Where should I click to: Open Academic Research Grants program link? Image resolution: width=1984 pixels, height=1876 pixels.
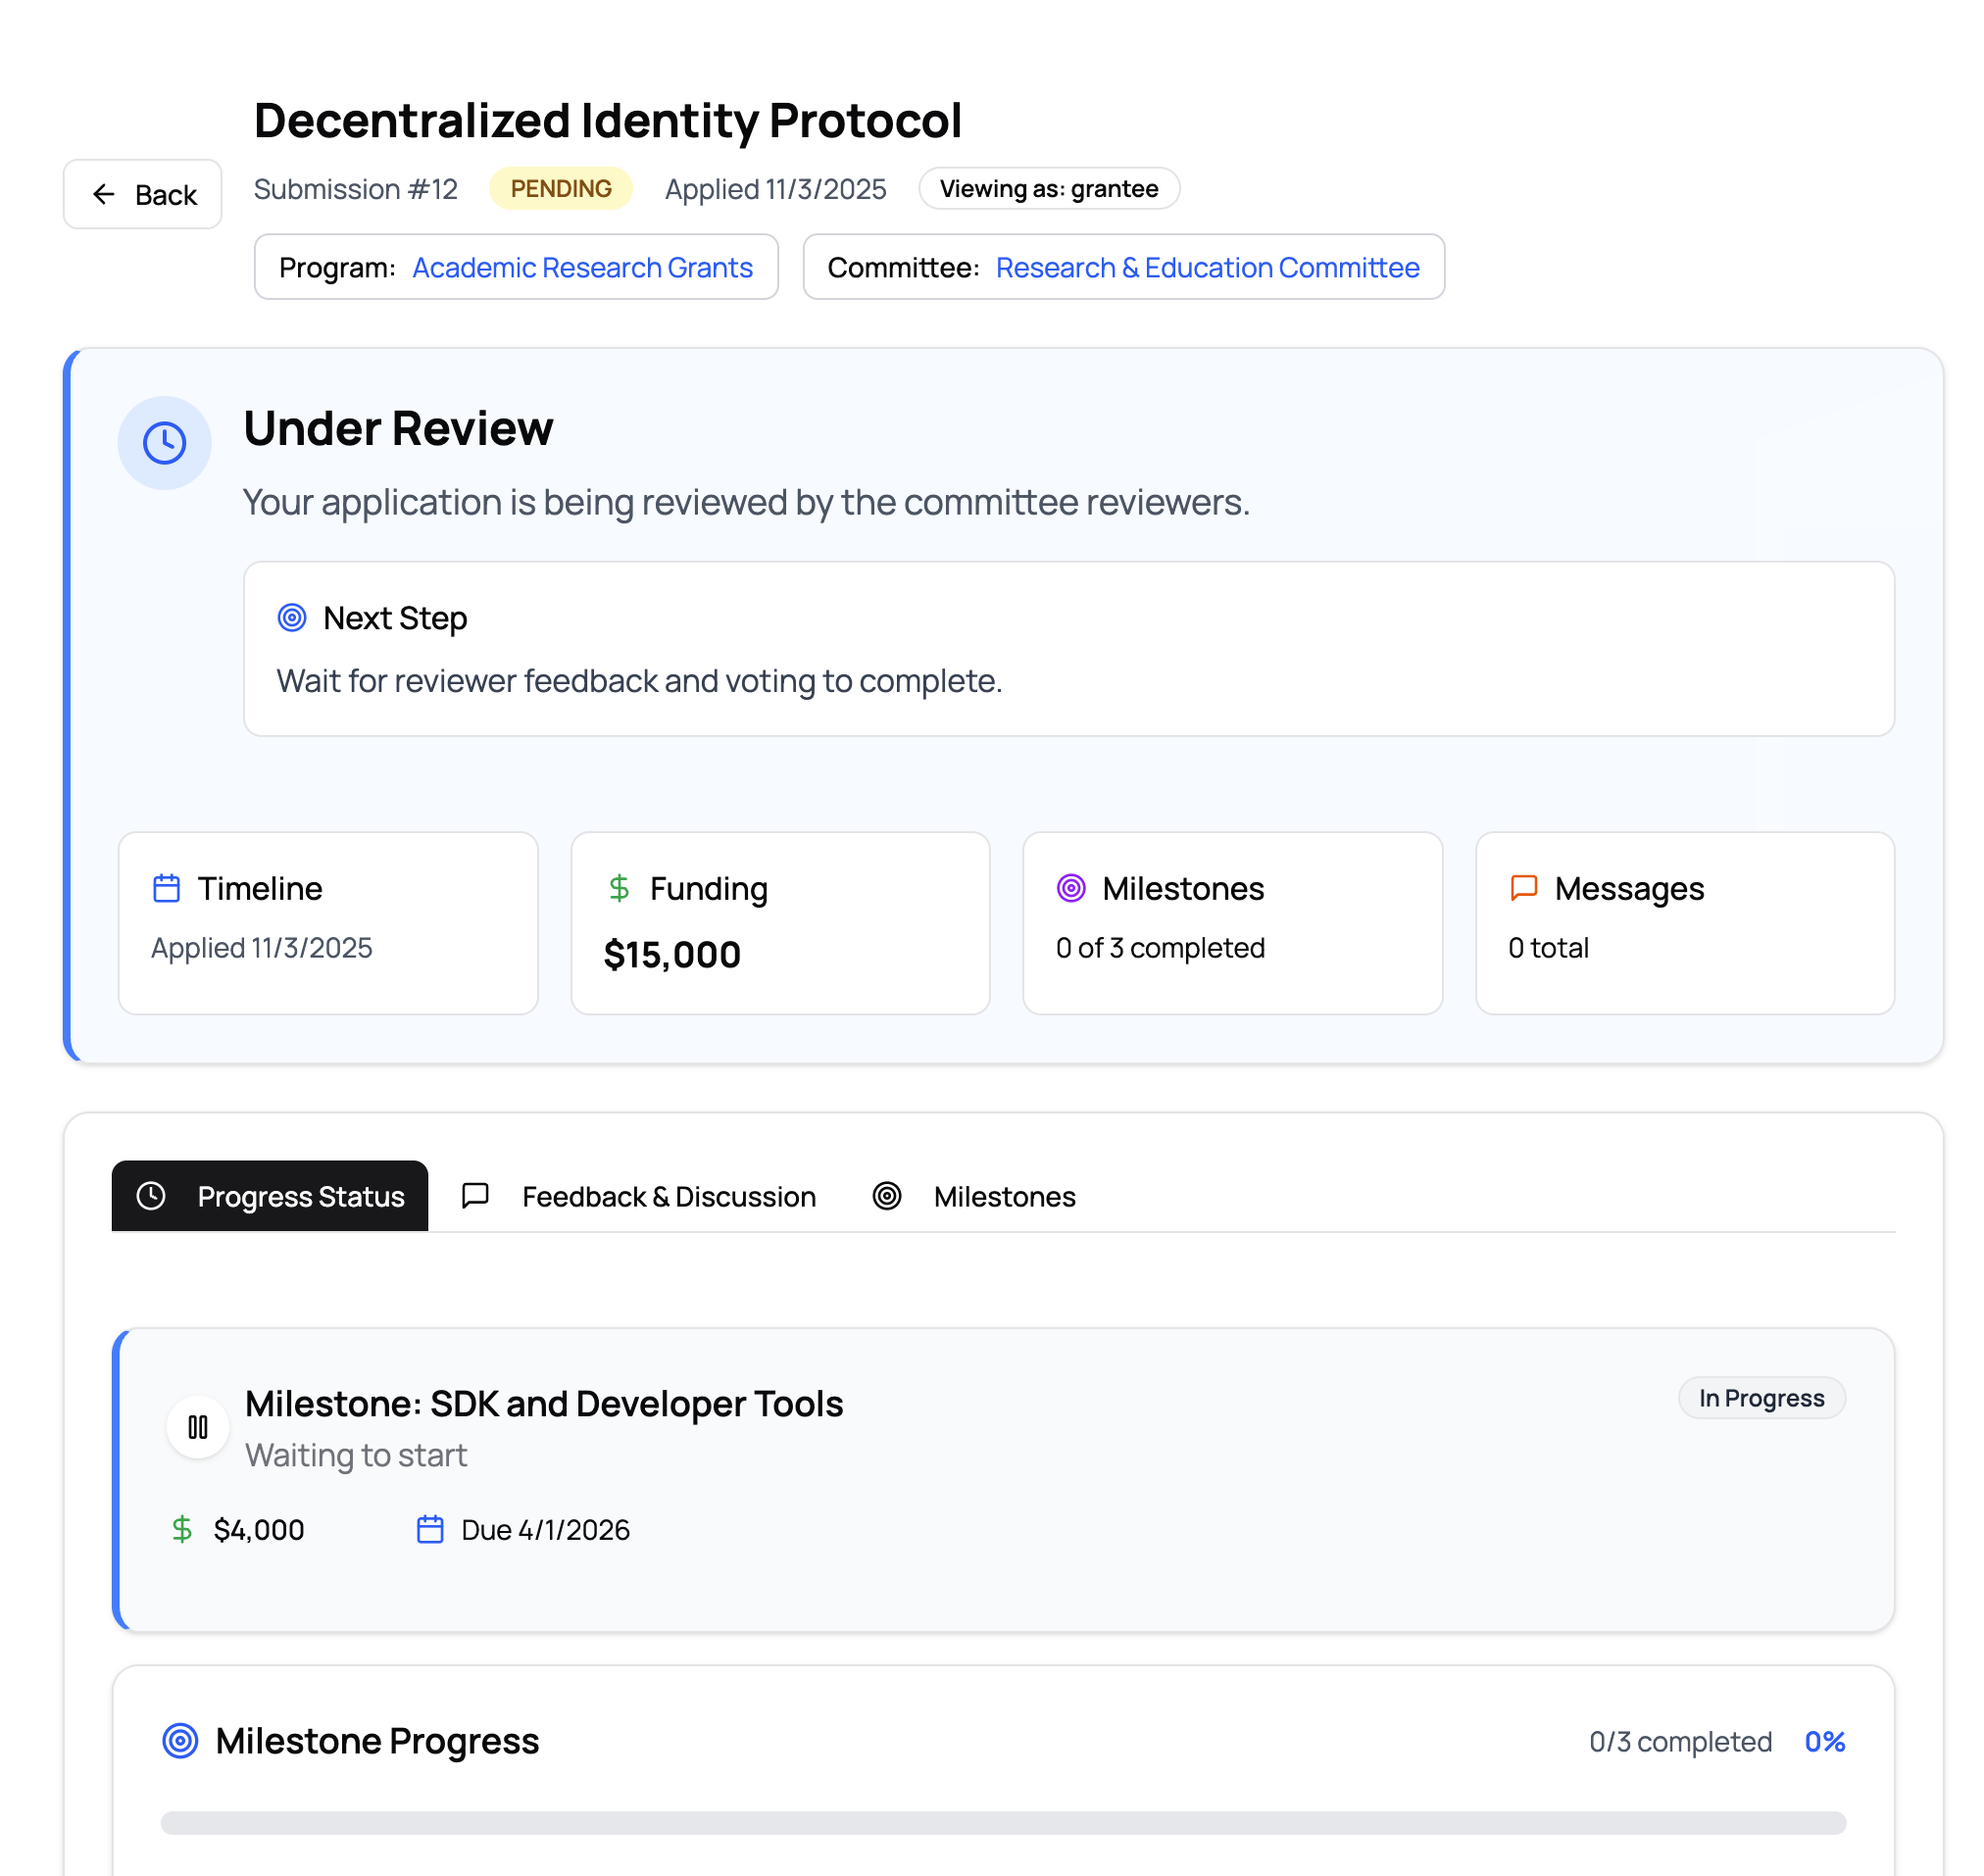point(582,267)
